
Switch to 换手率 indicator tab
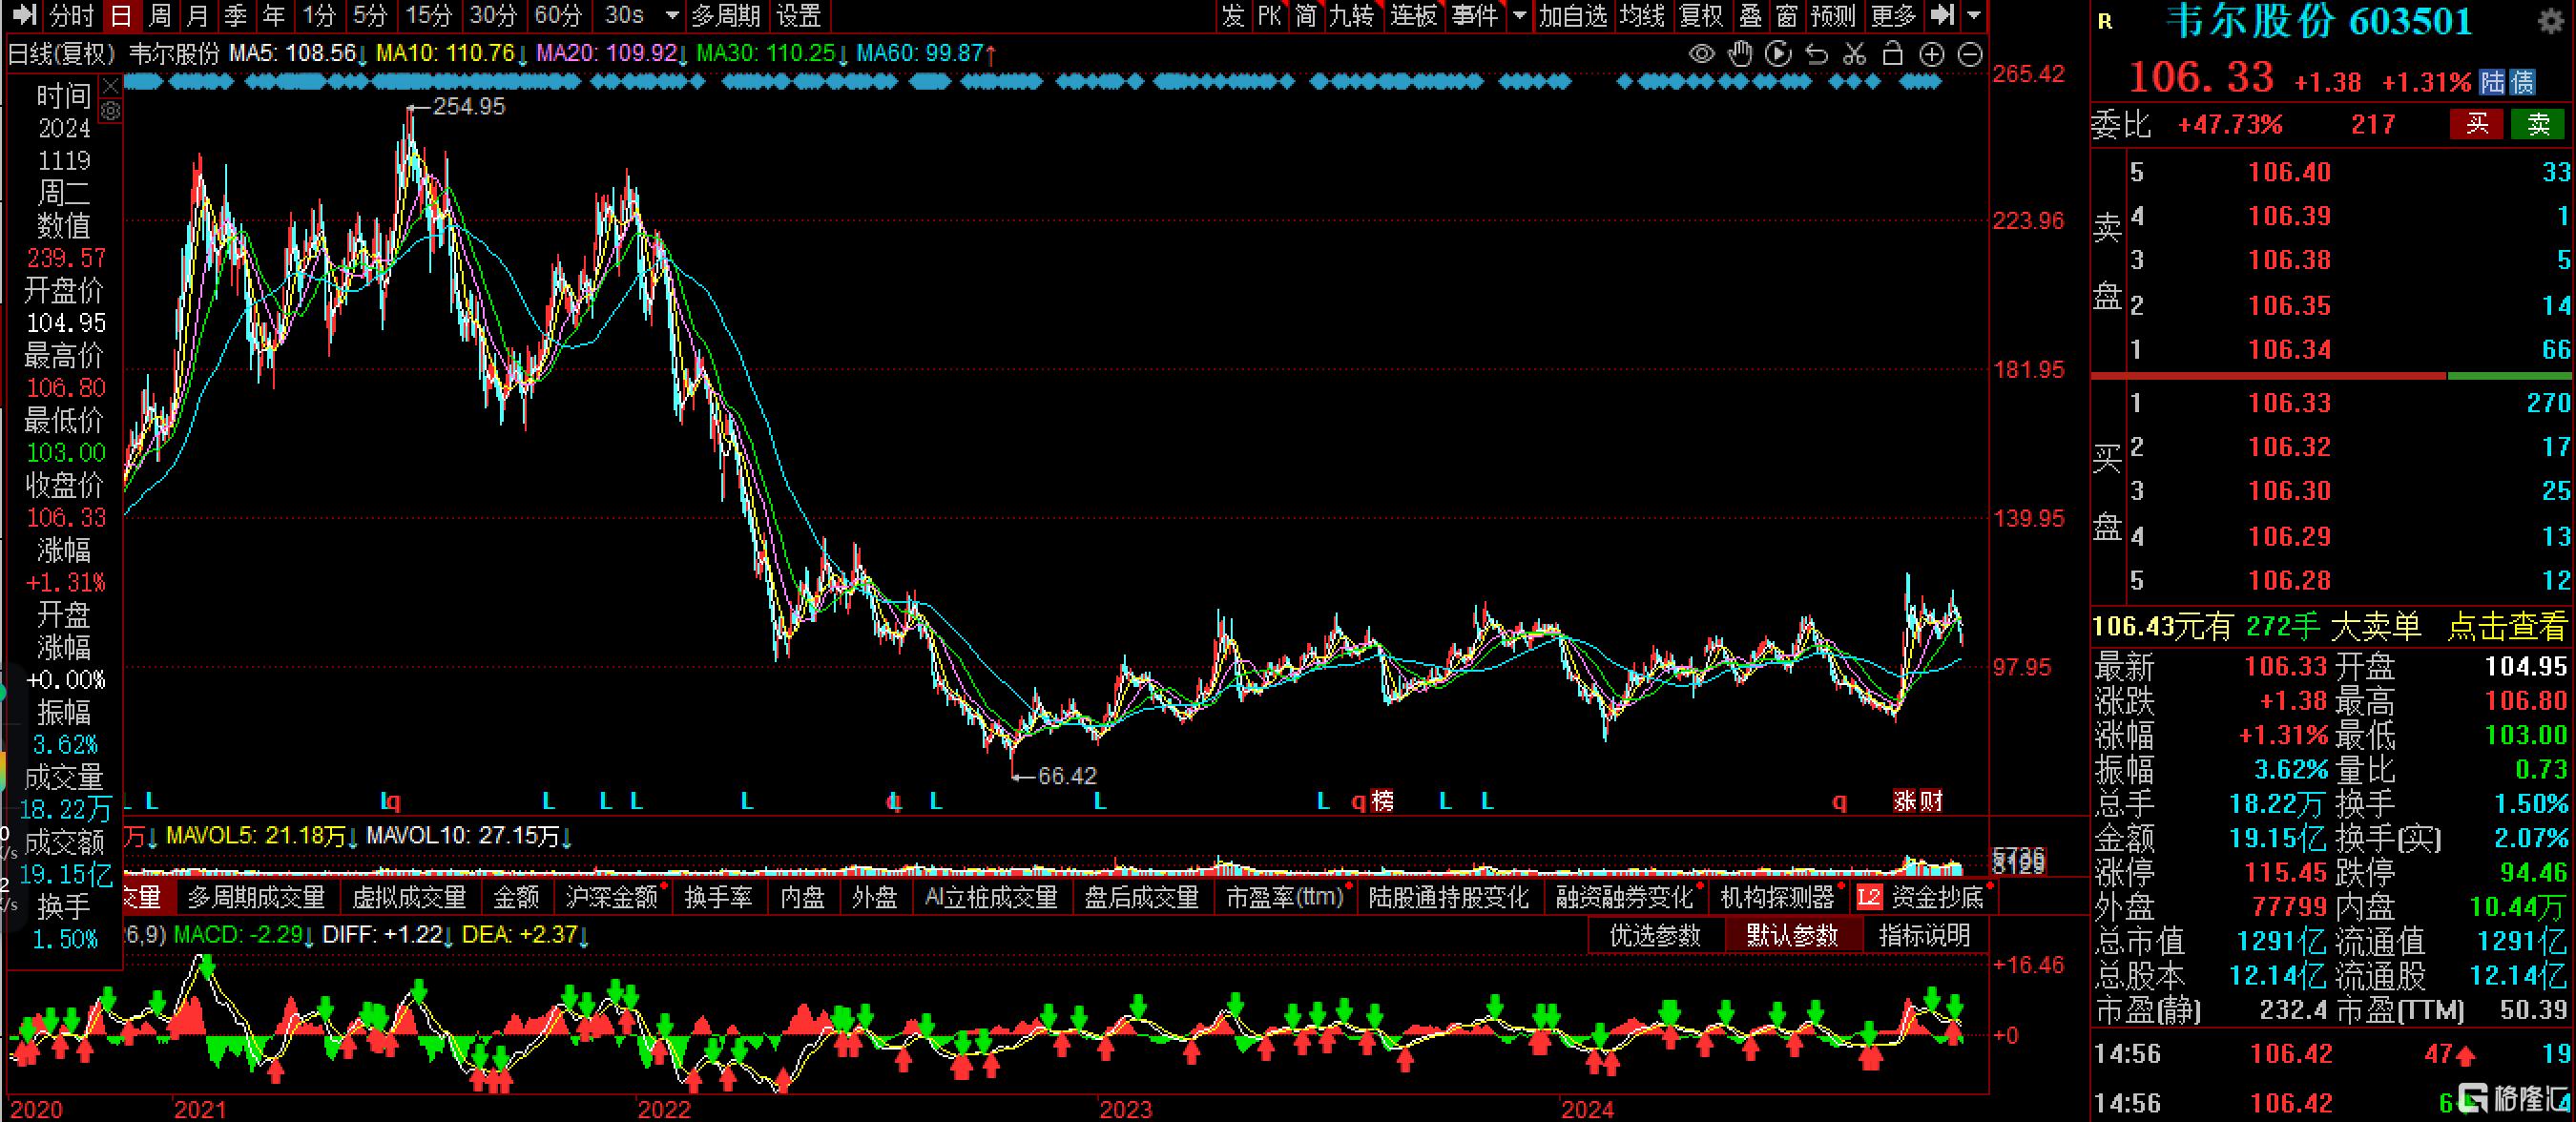click(x=719, y=897)
